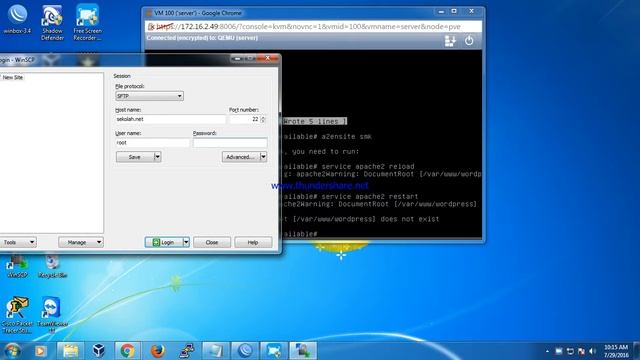The width and height of the screenshot is (640, 360).
Task: Expand the Login button dropdown arrow
Action: (186, 242)
